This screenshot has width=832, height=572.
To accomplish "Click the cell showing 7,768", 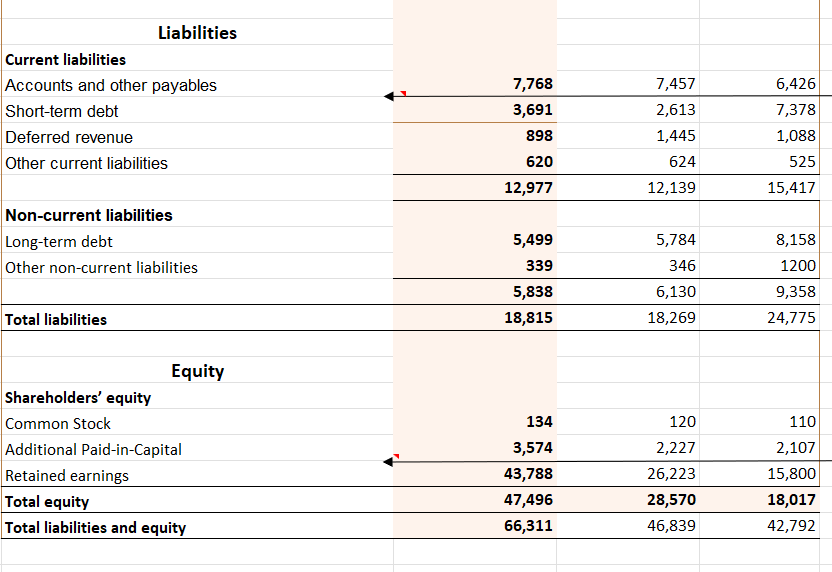I will tap(475, 84).
